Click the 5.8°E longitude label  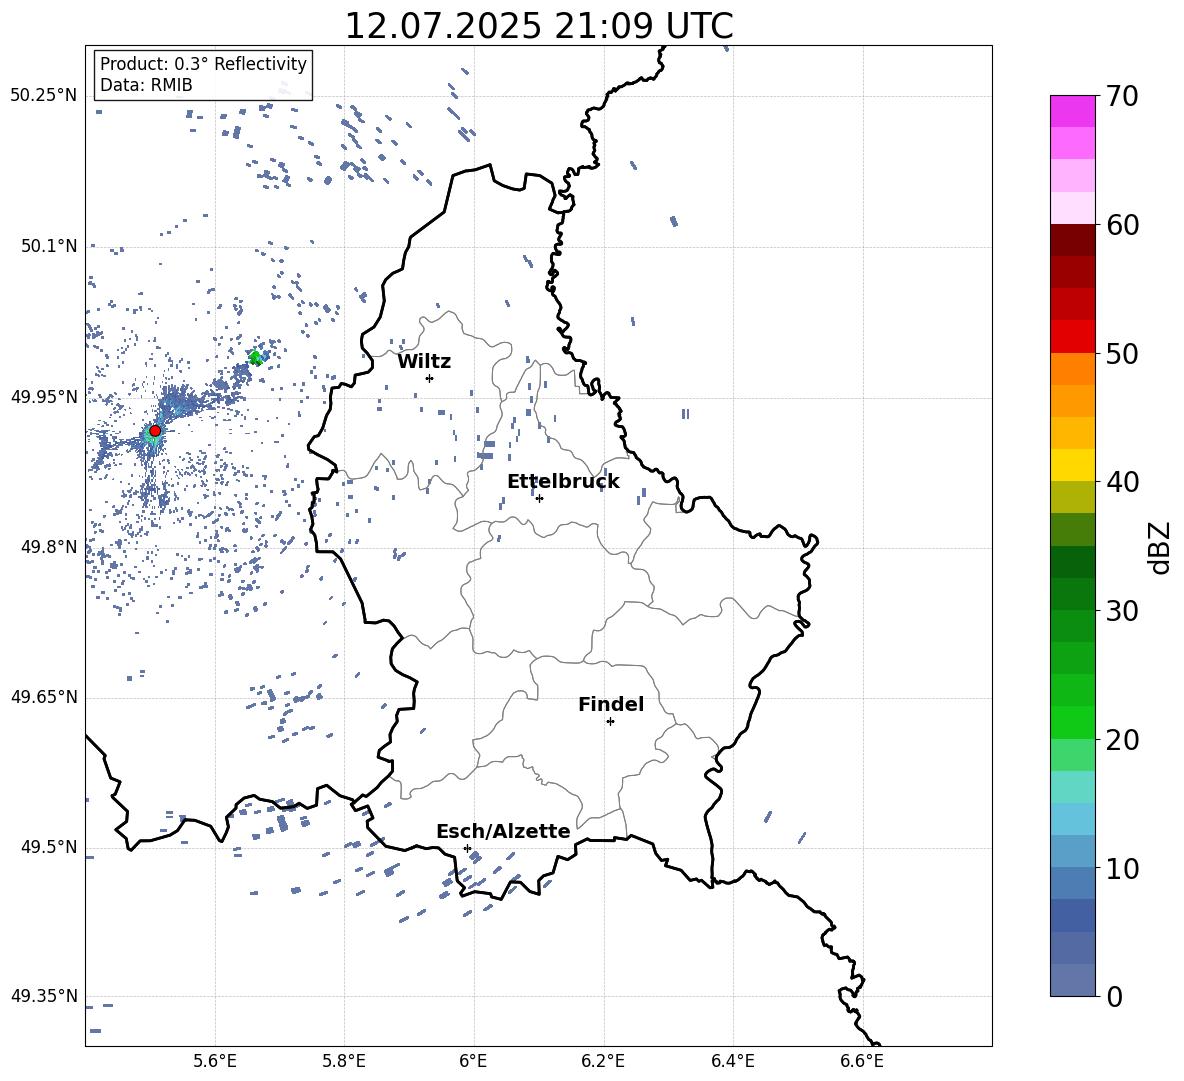point(344,1061)
